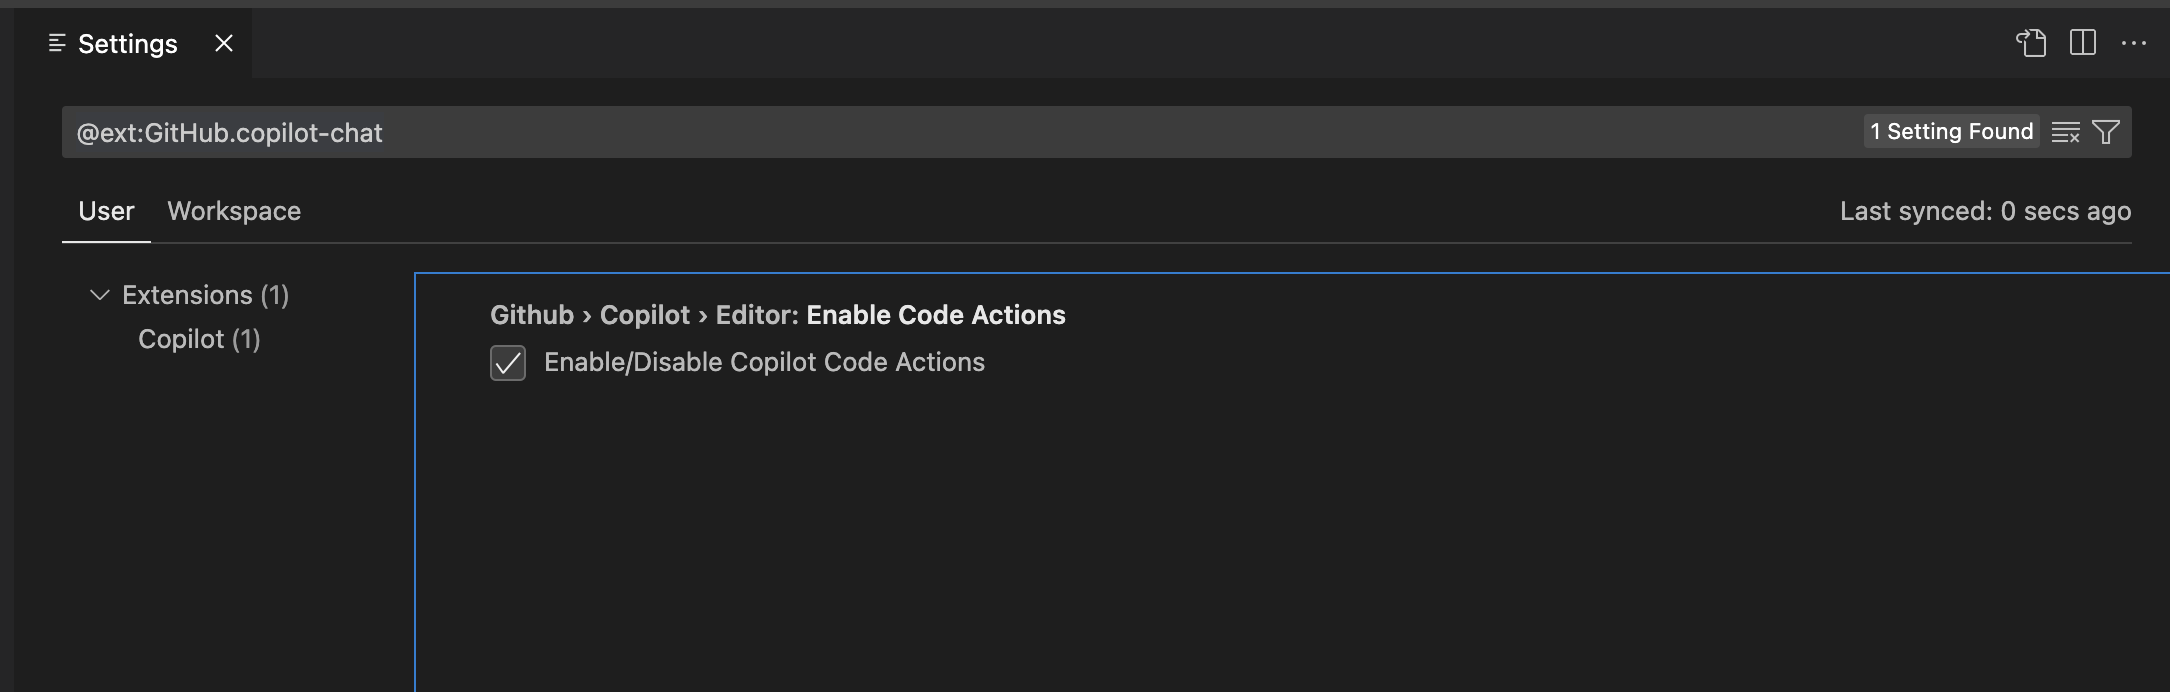2170x692 pixels.
Task: Split the Settings editor to the right
Action: coord(2085,43)
